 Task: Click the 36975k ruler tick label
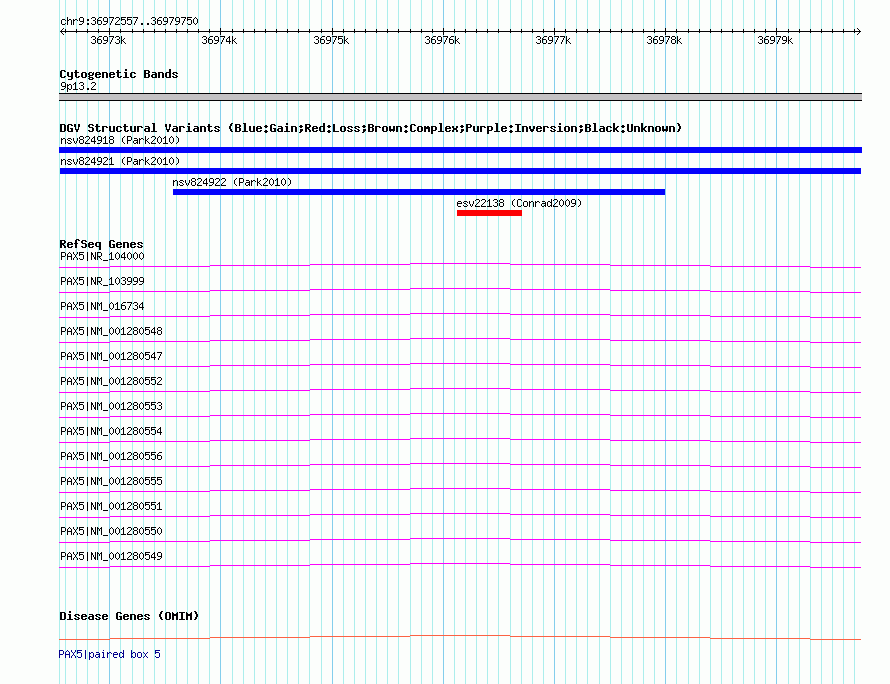pyautogui.click(x=331, y=40)
